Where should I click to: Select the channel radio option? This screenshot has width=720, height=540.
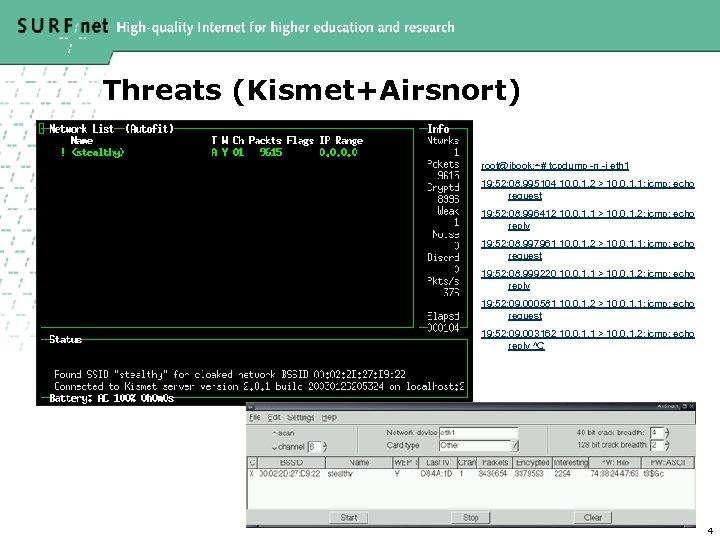pos(288,447)
